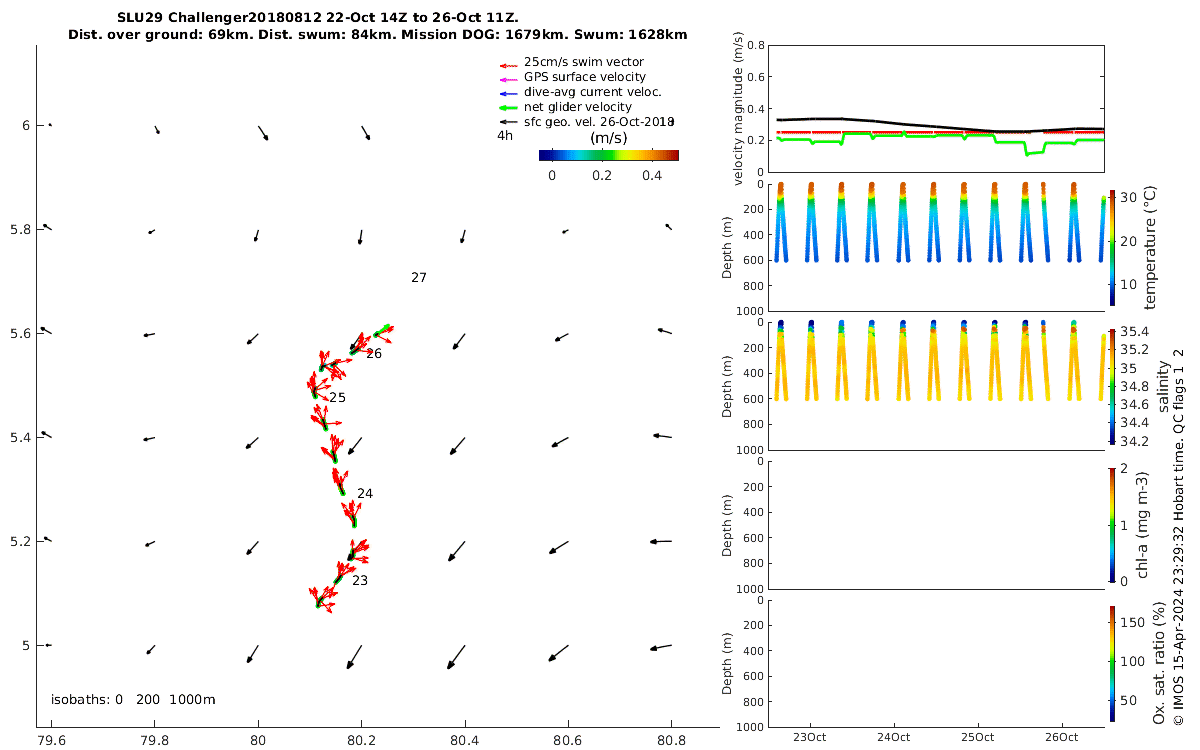Click the longitude tick '80.8'
Viewport: 1200px width, 750px height.
pos(672,741)
